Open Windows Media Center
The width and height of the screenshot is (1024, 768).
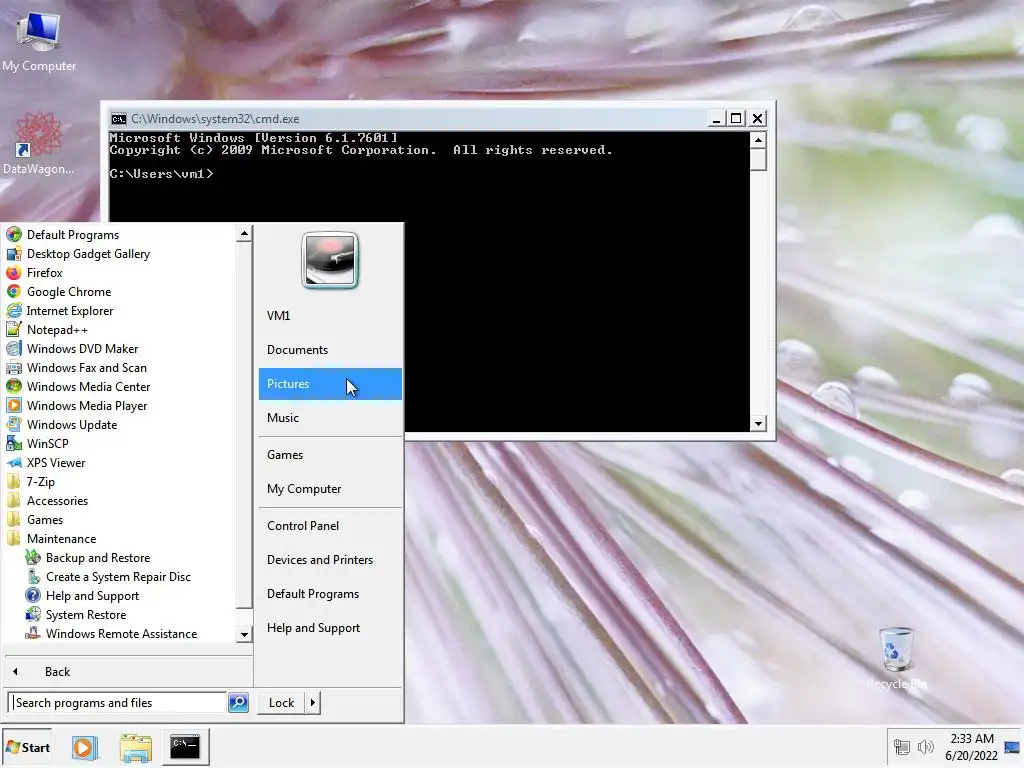(78, 386)
